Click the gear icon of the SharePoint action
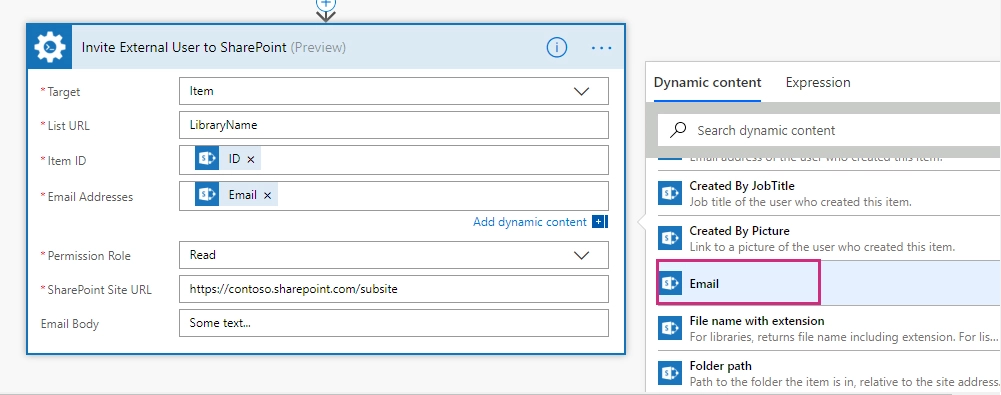Image resolution: width=1001 pixels, height=395 pixels. point(50,47)
